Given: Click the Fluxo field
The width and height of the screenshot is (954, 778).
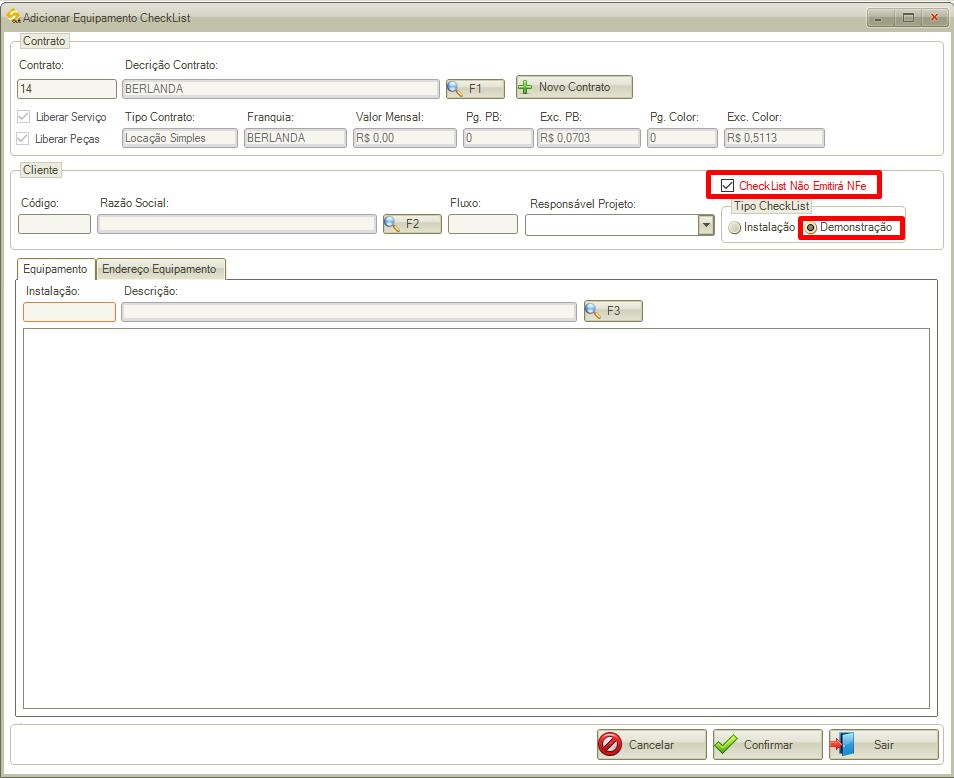Looking at the screenshot, I should [x=483, y=224].
